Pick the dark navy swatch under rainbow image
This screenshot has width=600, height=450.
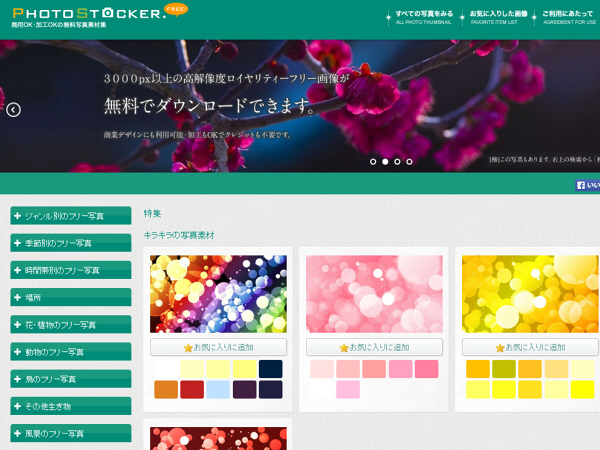(x=271, y=369)
